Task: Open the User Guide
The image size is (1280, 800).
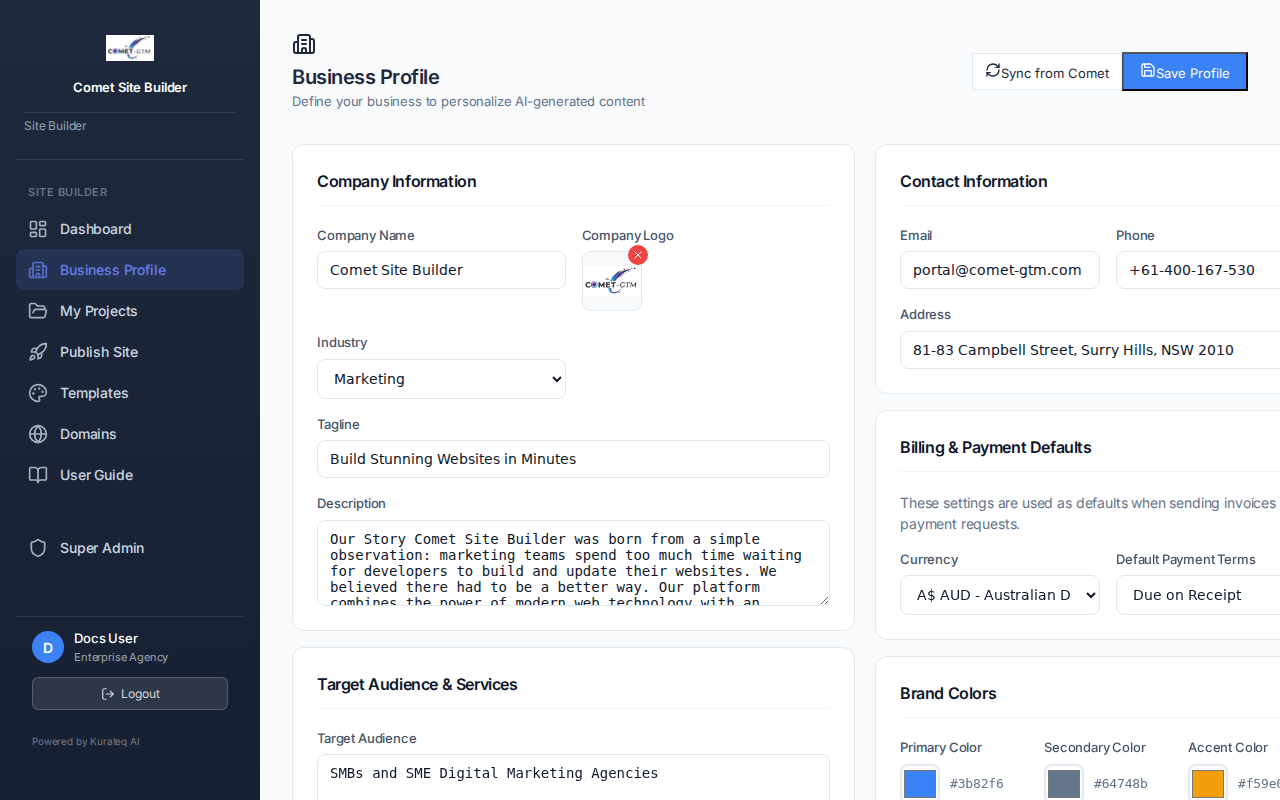Action: [x=97, y=475]
